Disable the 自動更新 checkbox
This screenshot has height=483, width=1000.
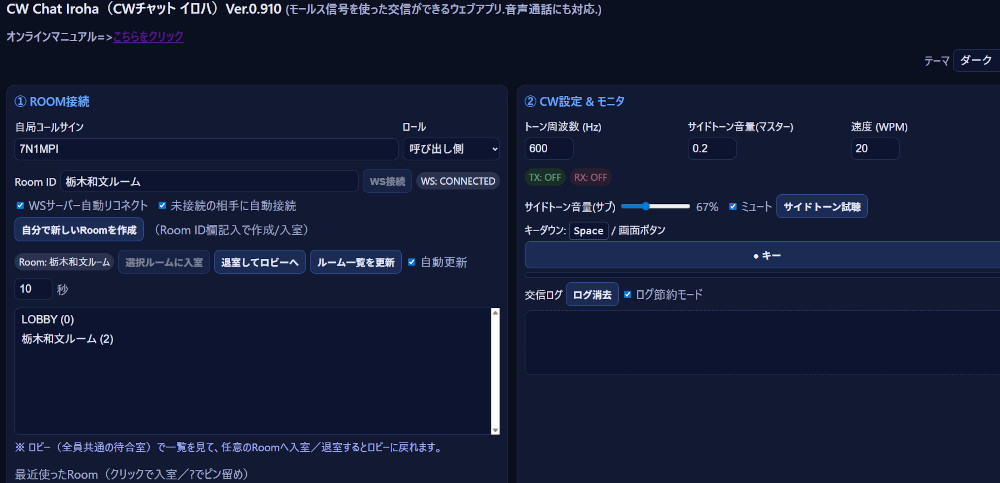click(413, 263)
